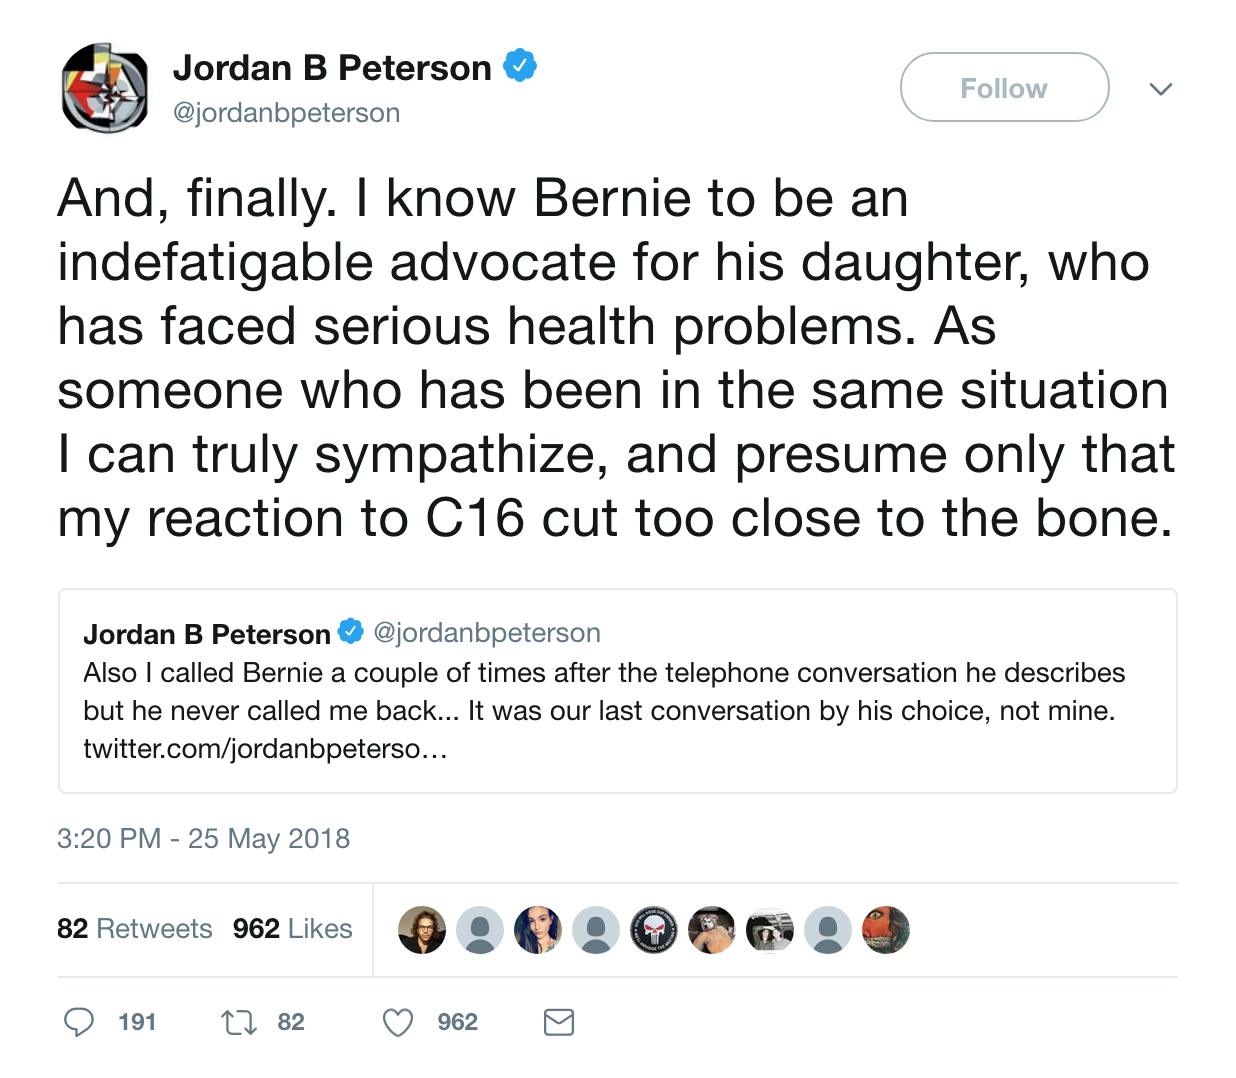Viewport: 1236px width, 1078px height.
Task: Click the @jordanbpeterson handle under name
Action: pyautogui.click(x=287, y=113)
